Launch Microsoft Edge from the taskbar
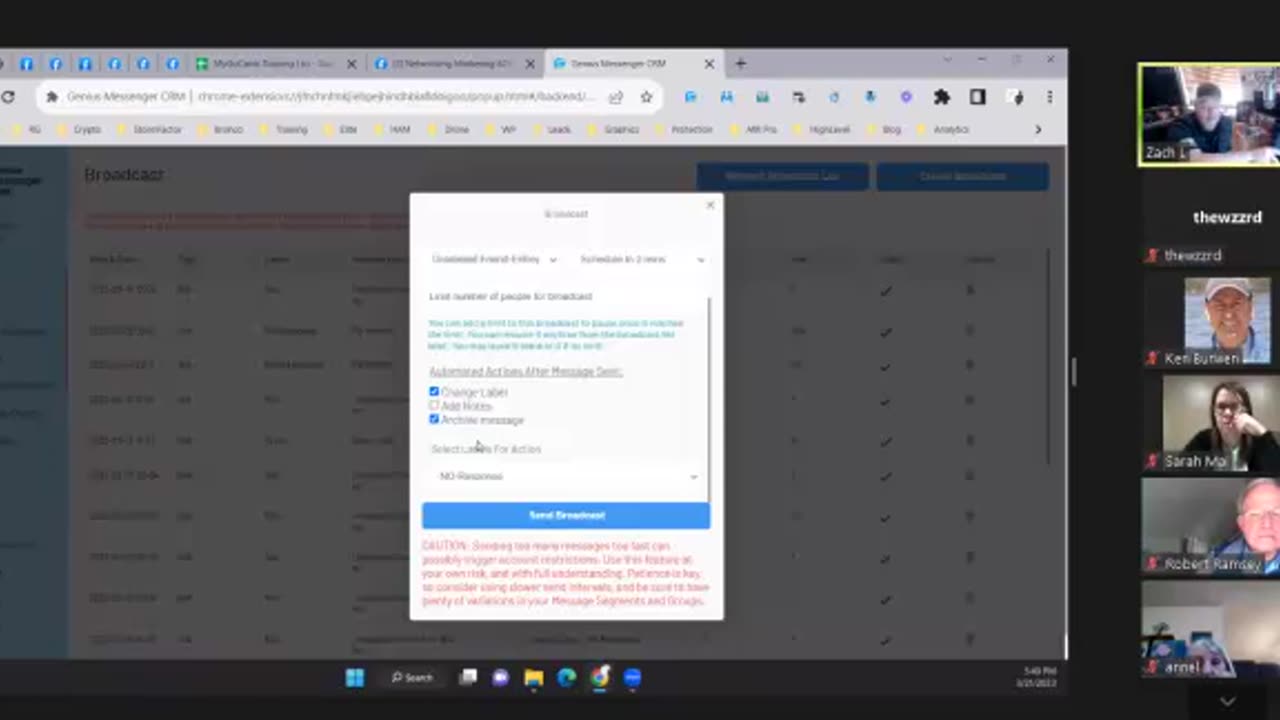Image resolution: width=1280 pixels, height=720 pixels. pos(567,678)
